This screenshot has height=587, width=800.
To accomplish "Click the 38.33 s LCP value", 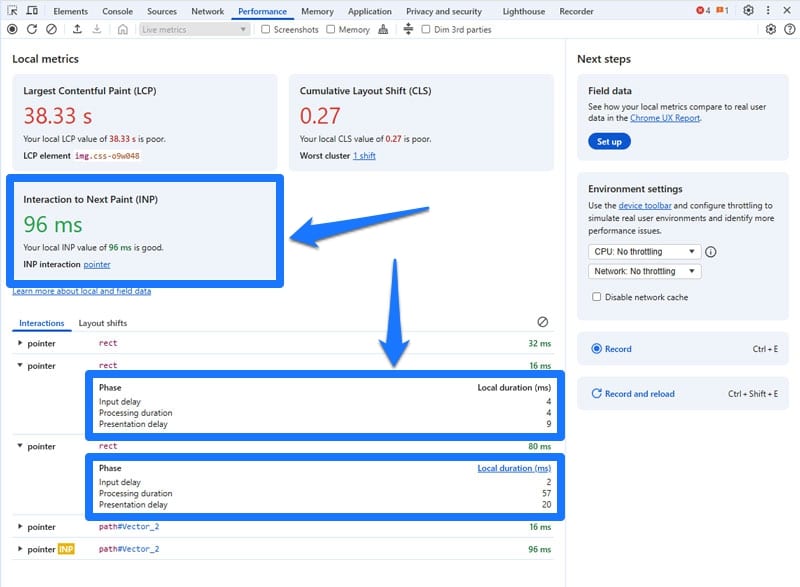I will coord(58,116).
